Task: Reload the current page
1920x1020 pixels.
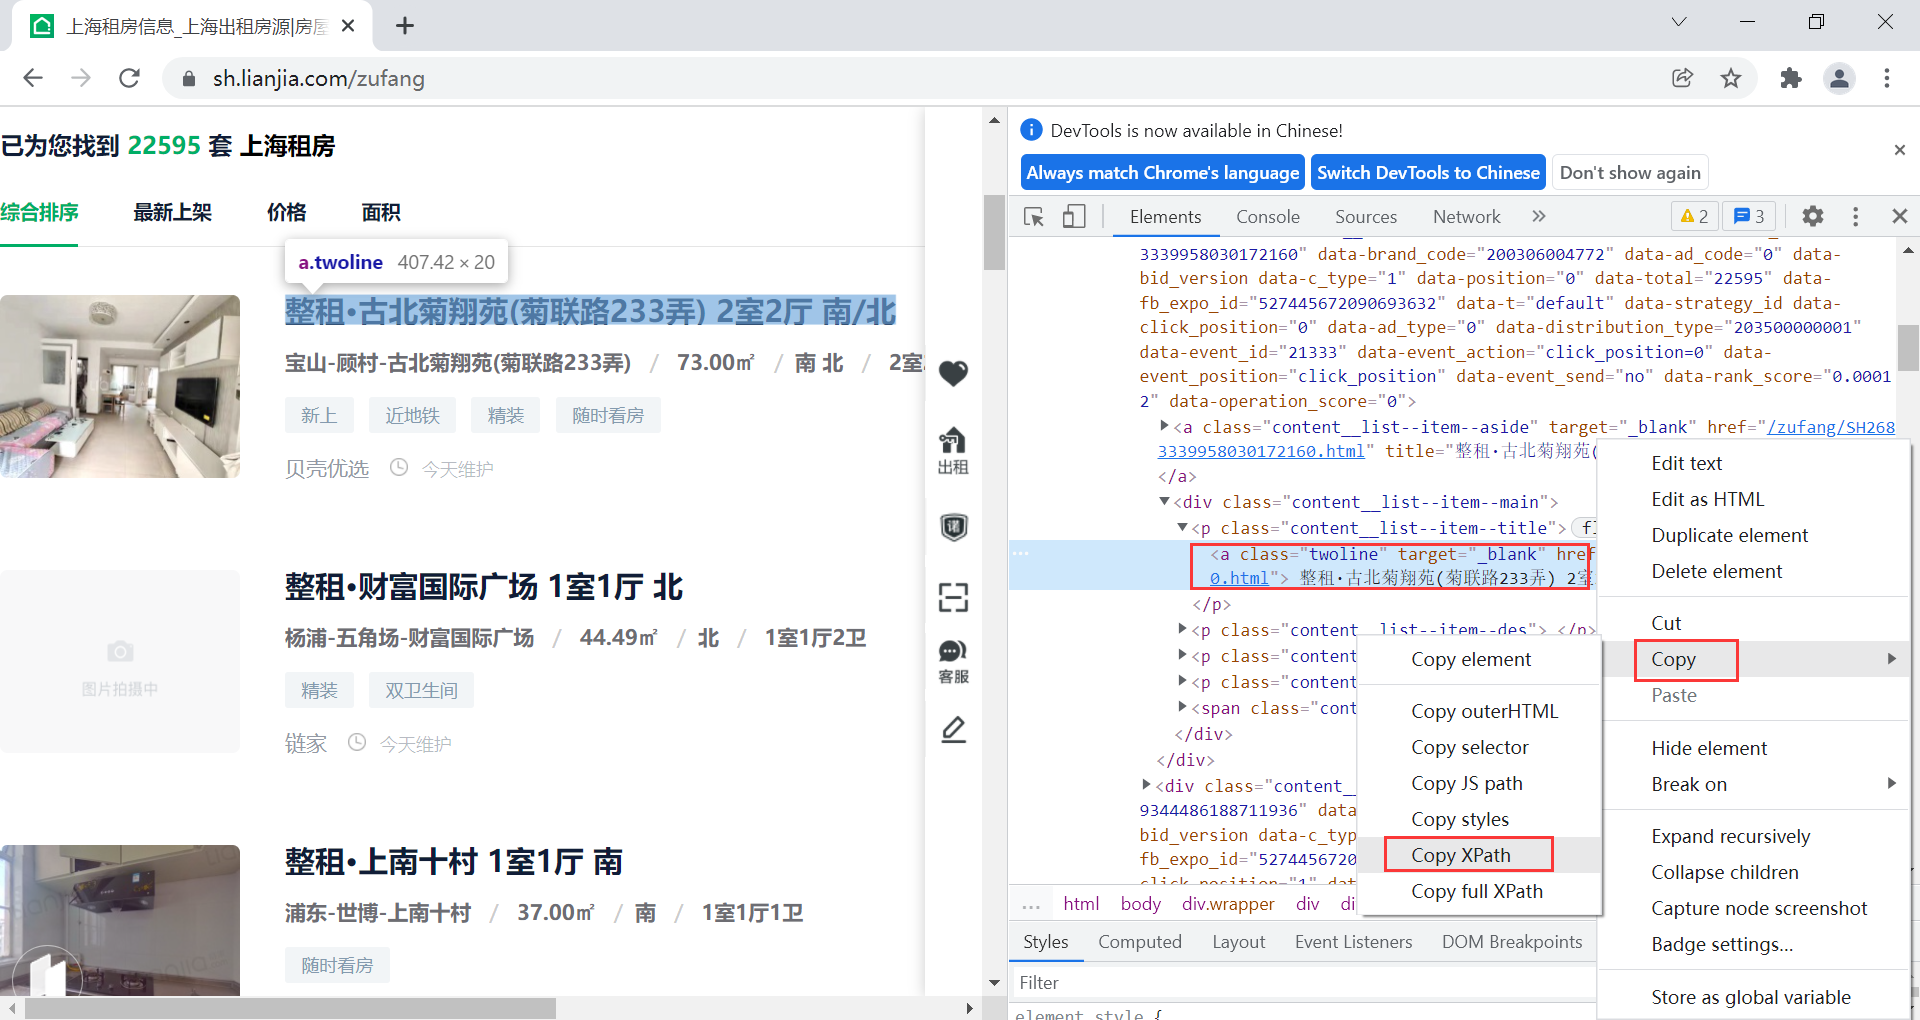Action: pos(129,78)
